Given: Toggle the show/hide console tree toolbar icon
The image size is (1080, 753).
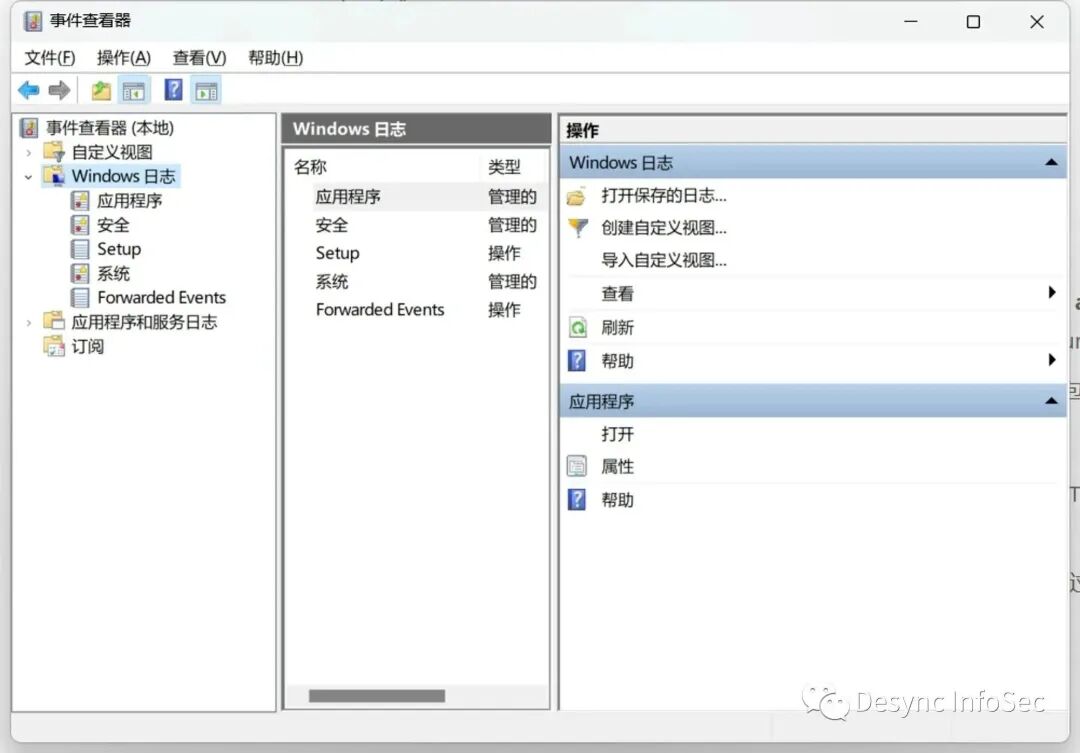Looking at the screenshot, I should click(x=134, y=90).
